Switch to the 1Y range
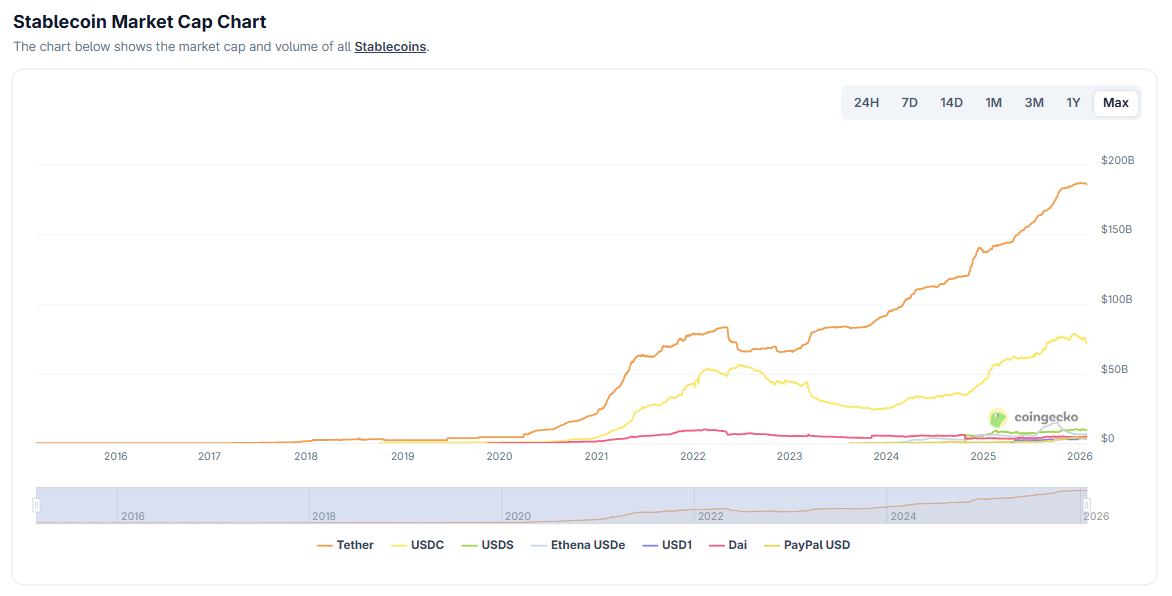 (x=1073, y=103)
